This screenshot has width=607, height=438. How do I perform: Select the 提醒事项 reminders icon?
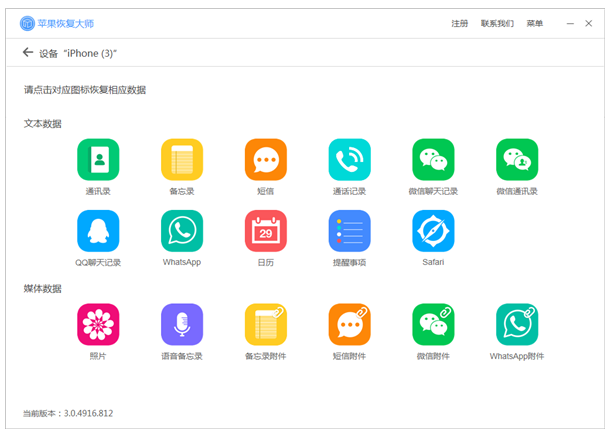pyautogui.click(x=350, y=231)
